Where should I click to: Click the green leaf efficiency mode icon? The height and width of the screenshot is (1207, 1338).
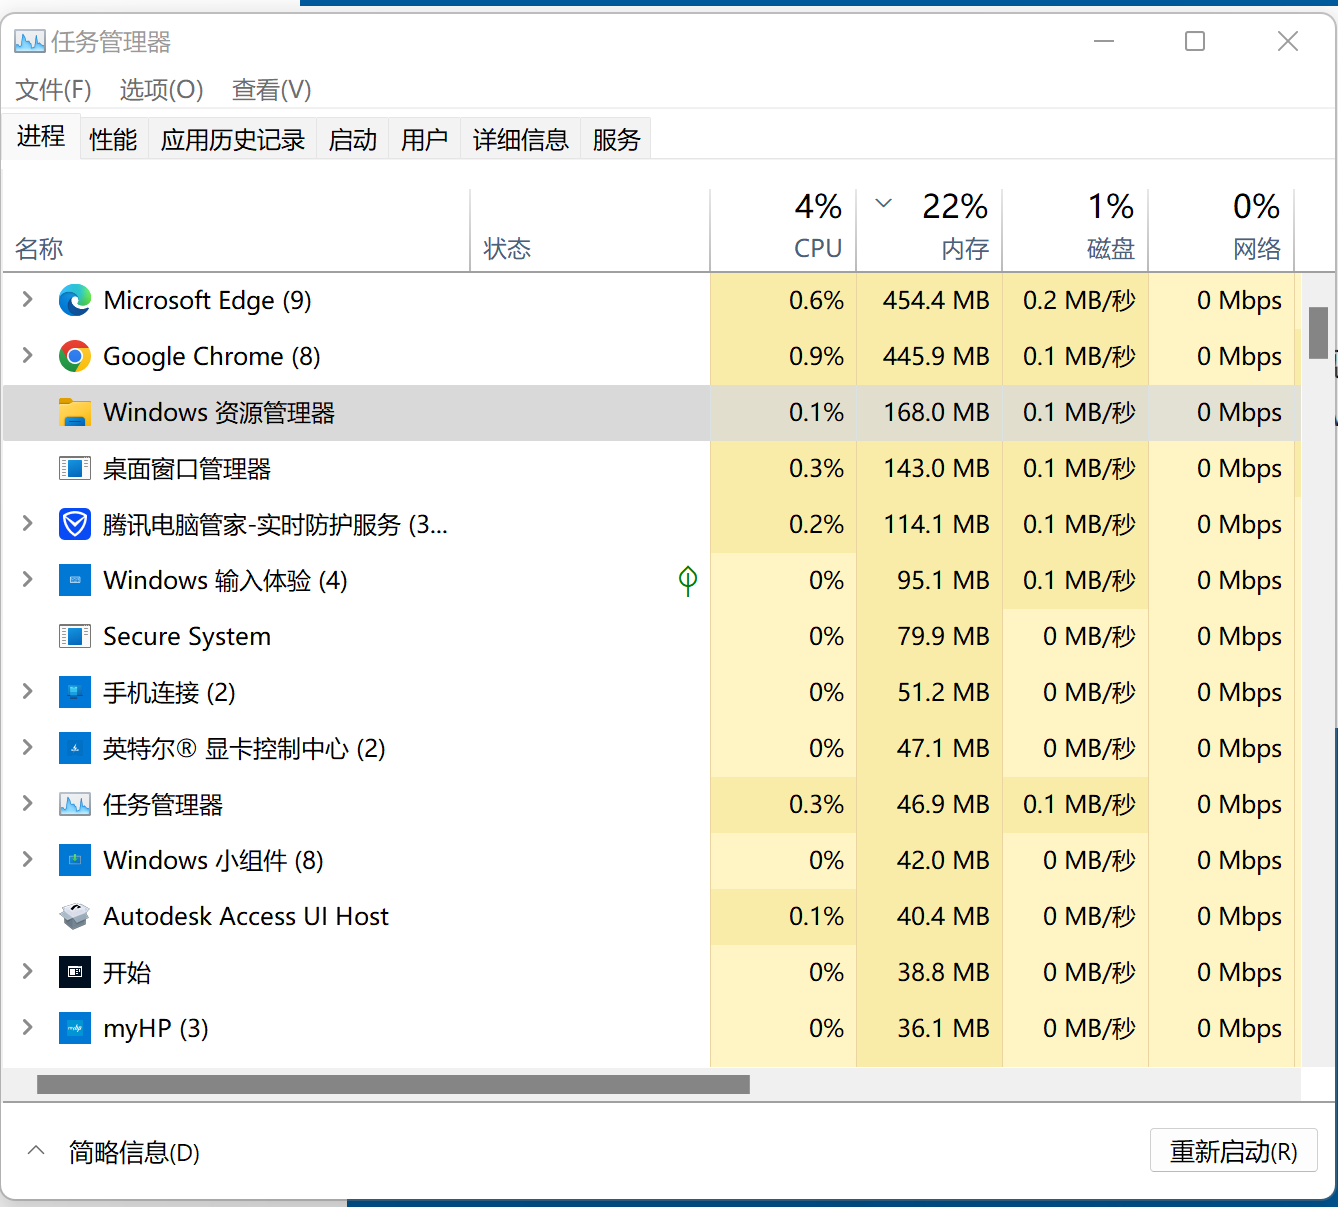pyautogui.click(x=688, y=580)
